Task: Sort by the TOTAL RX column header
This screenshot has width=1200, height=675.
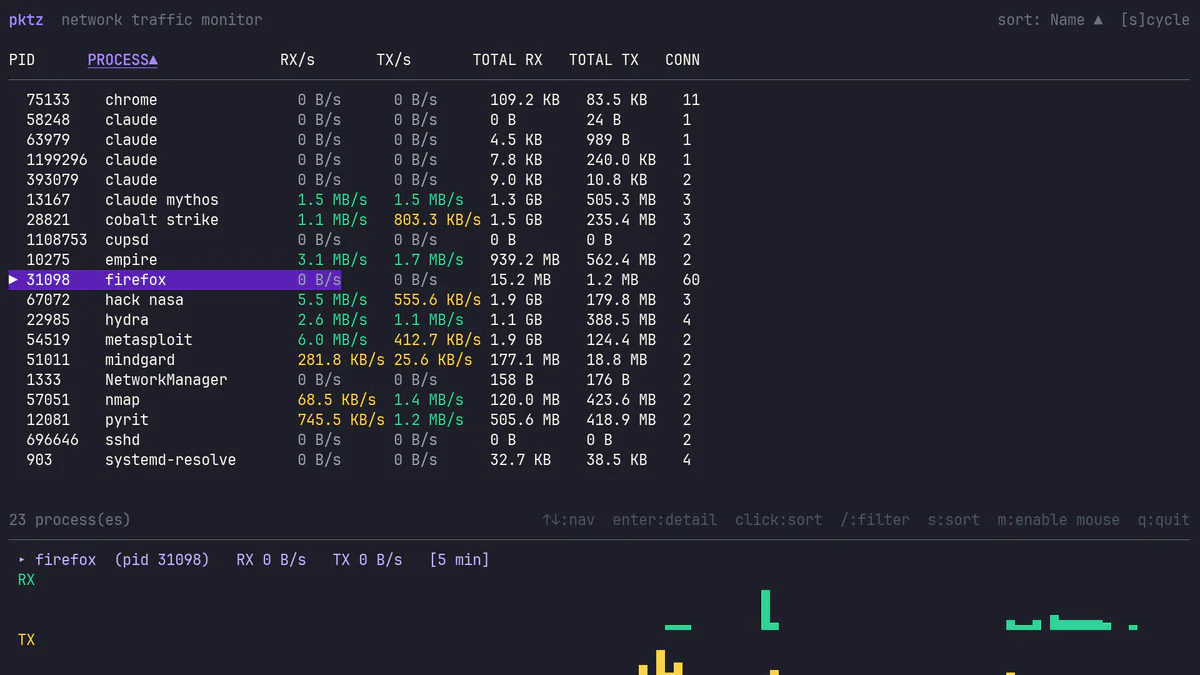Action: 507,60
